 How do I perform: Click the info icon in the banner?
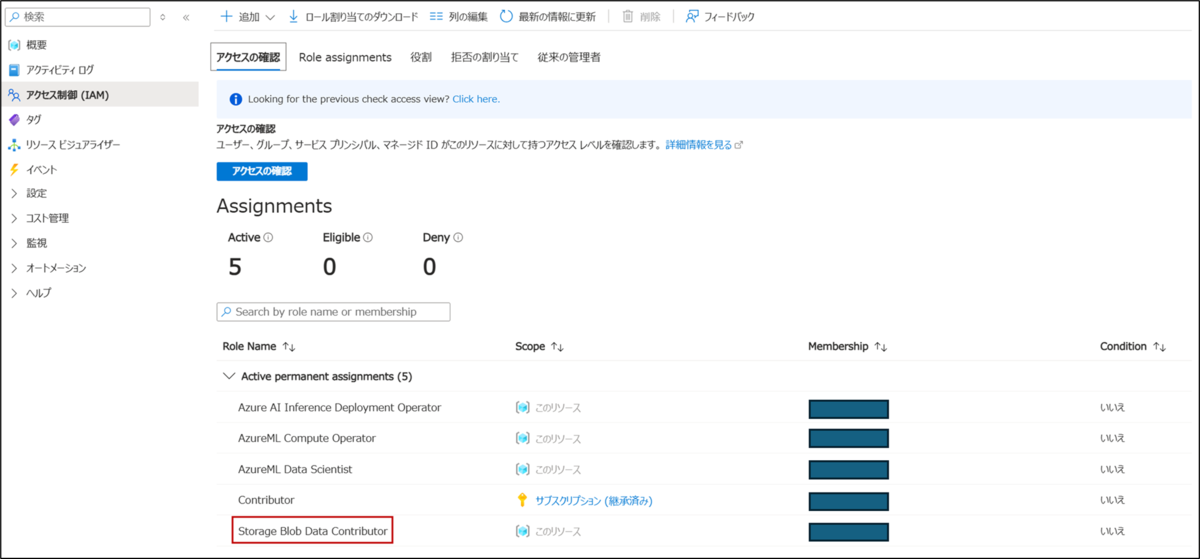[x=236, y=99]
